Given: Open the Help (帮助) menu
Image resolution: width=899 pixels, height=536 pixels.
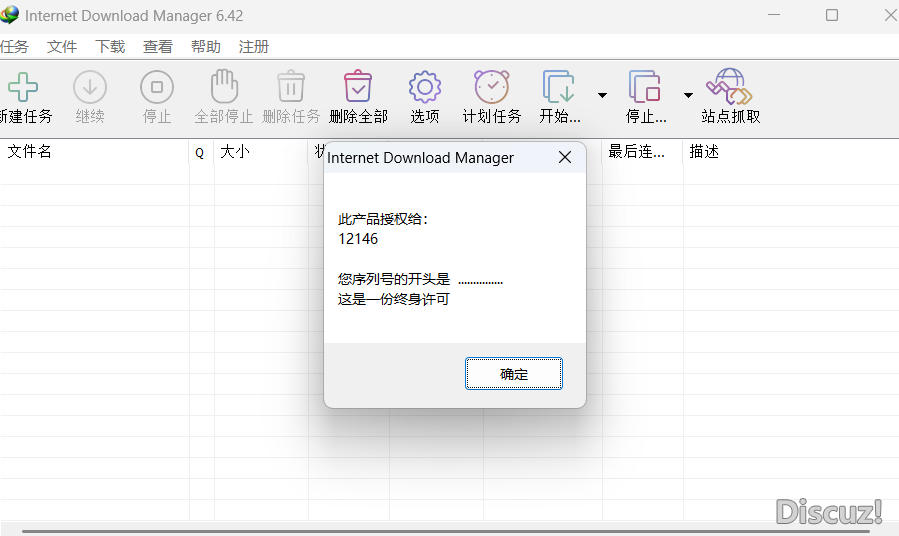Looking at the screenshot, I should (206, 47).
